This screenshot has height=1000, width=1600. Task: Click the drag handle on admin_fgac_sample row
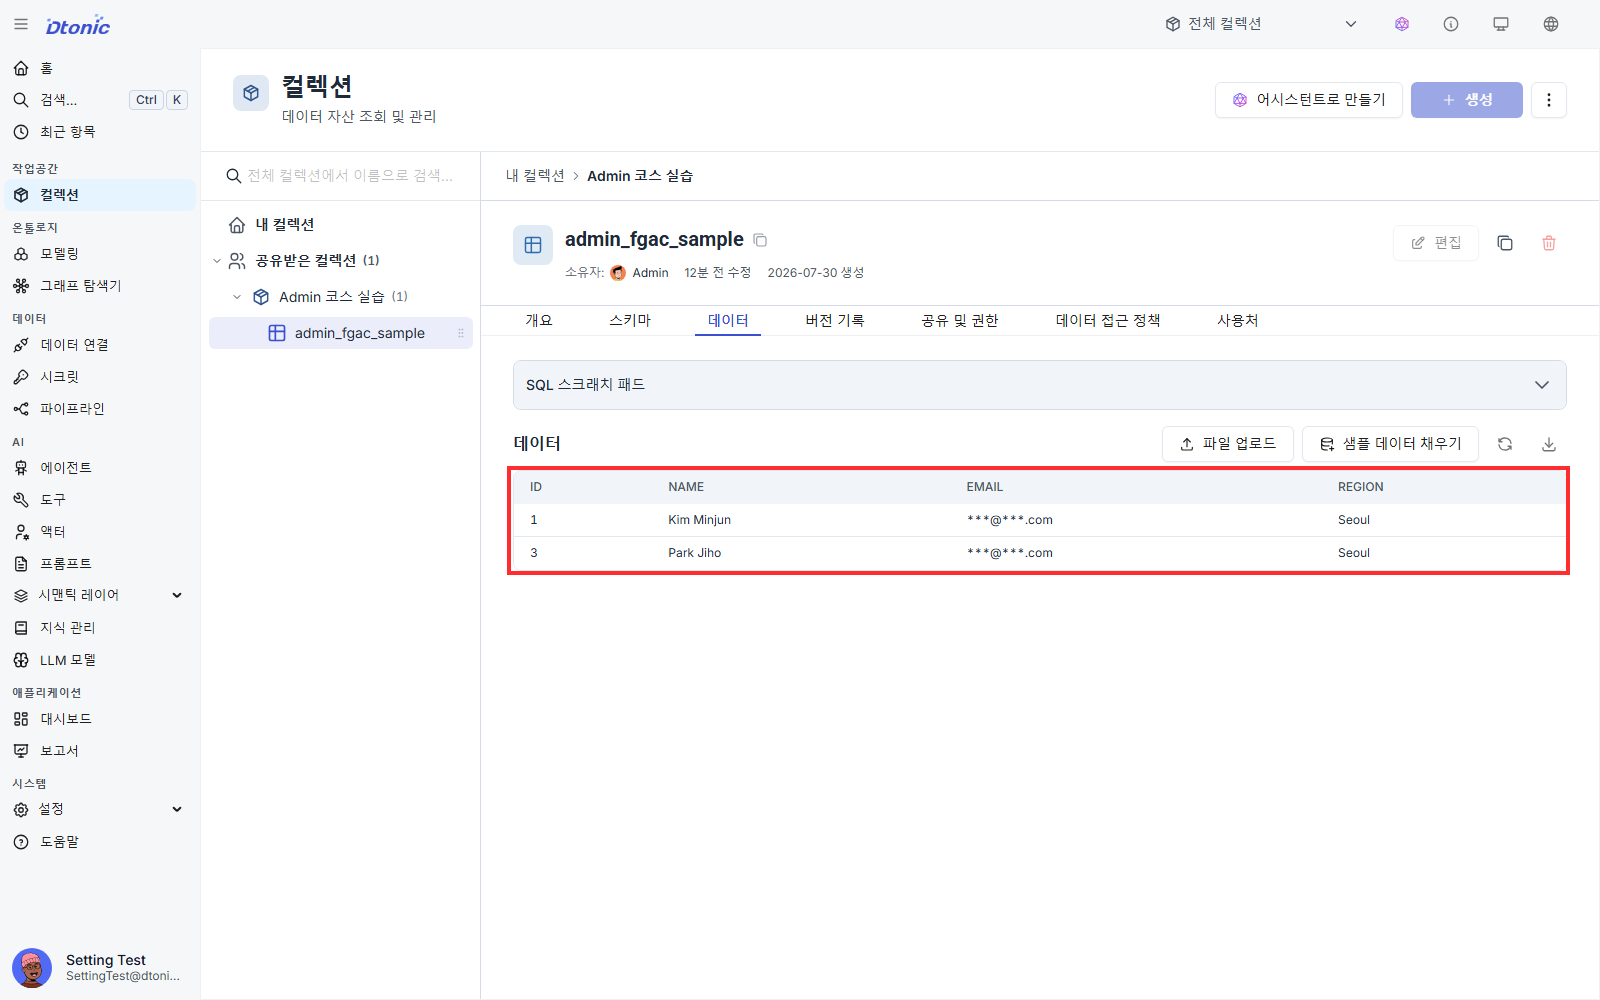tap(461, 333)
